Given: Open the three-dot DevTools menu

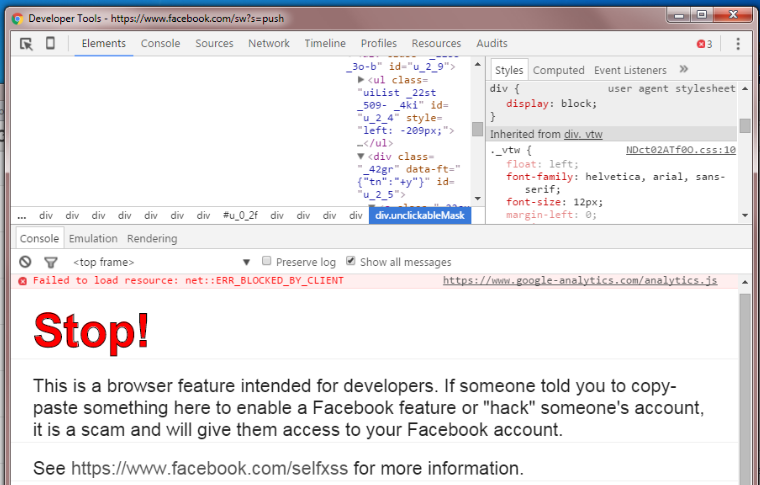Looking at the screenshot, I should 738,44.
